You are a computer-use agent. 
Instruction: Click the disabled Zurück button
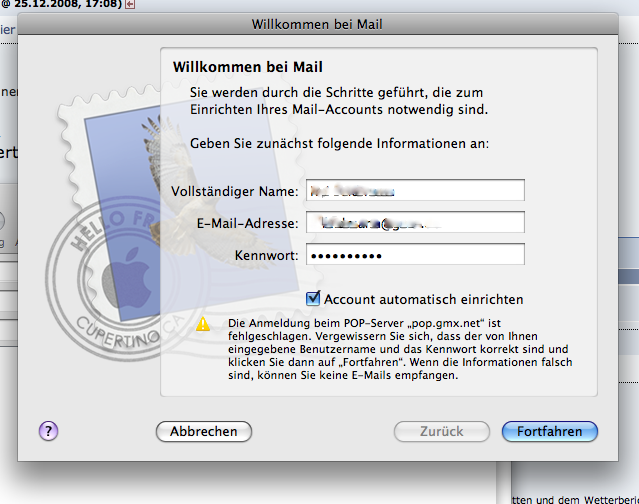coord(442,431)
